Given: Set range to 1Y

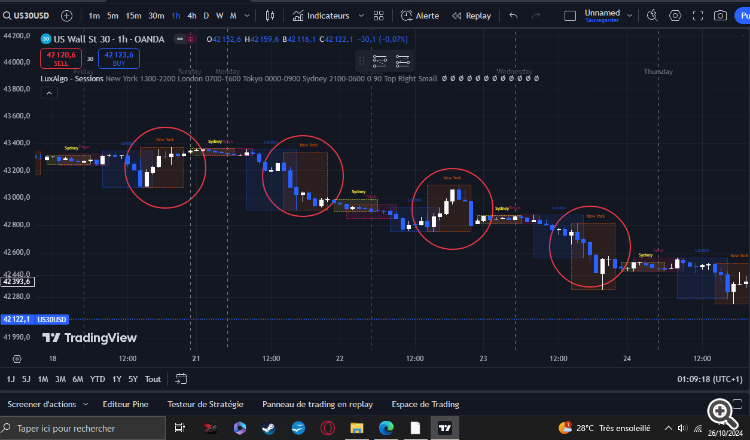Looking at the screenshot, I should pyautogui.click(x=117, y=379).
